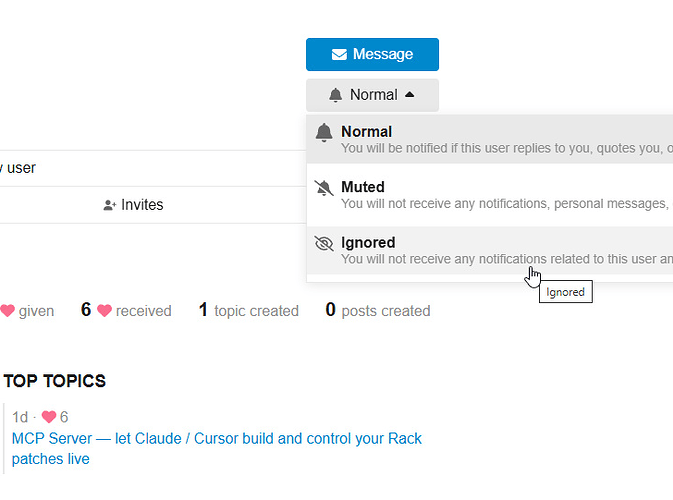
Task: Click the envelope icon on the Message button
Action: 339,54
